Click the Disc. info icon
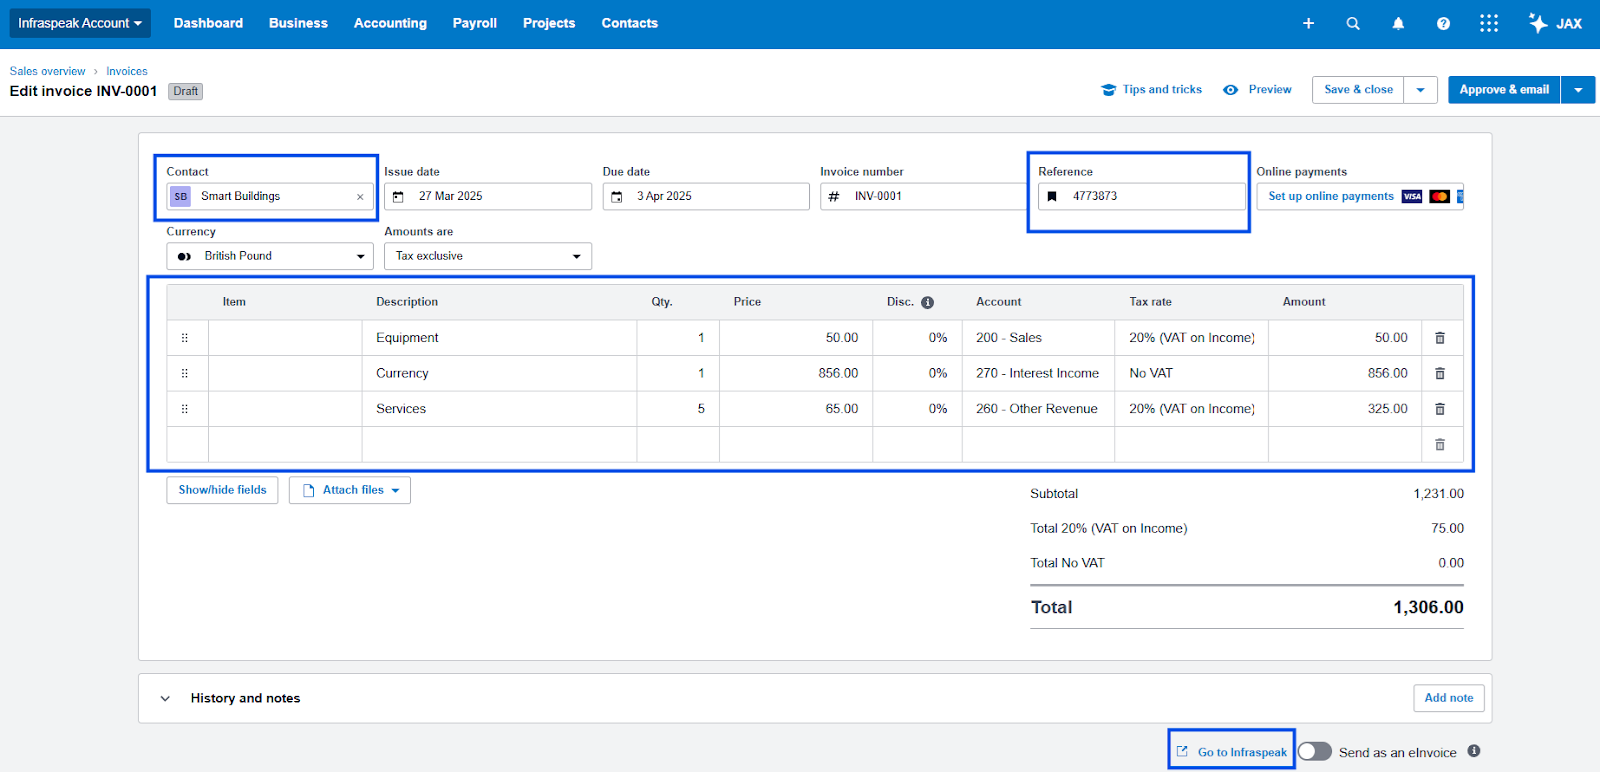1602x772 pixels. (928, 302)
